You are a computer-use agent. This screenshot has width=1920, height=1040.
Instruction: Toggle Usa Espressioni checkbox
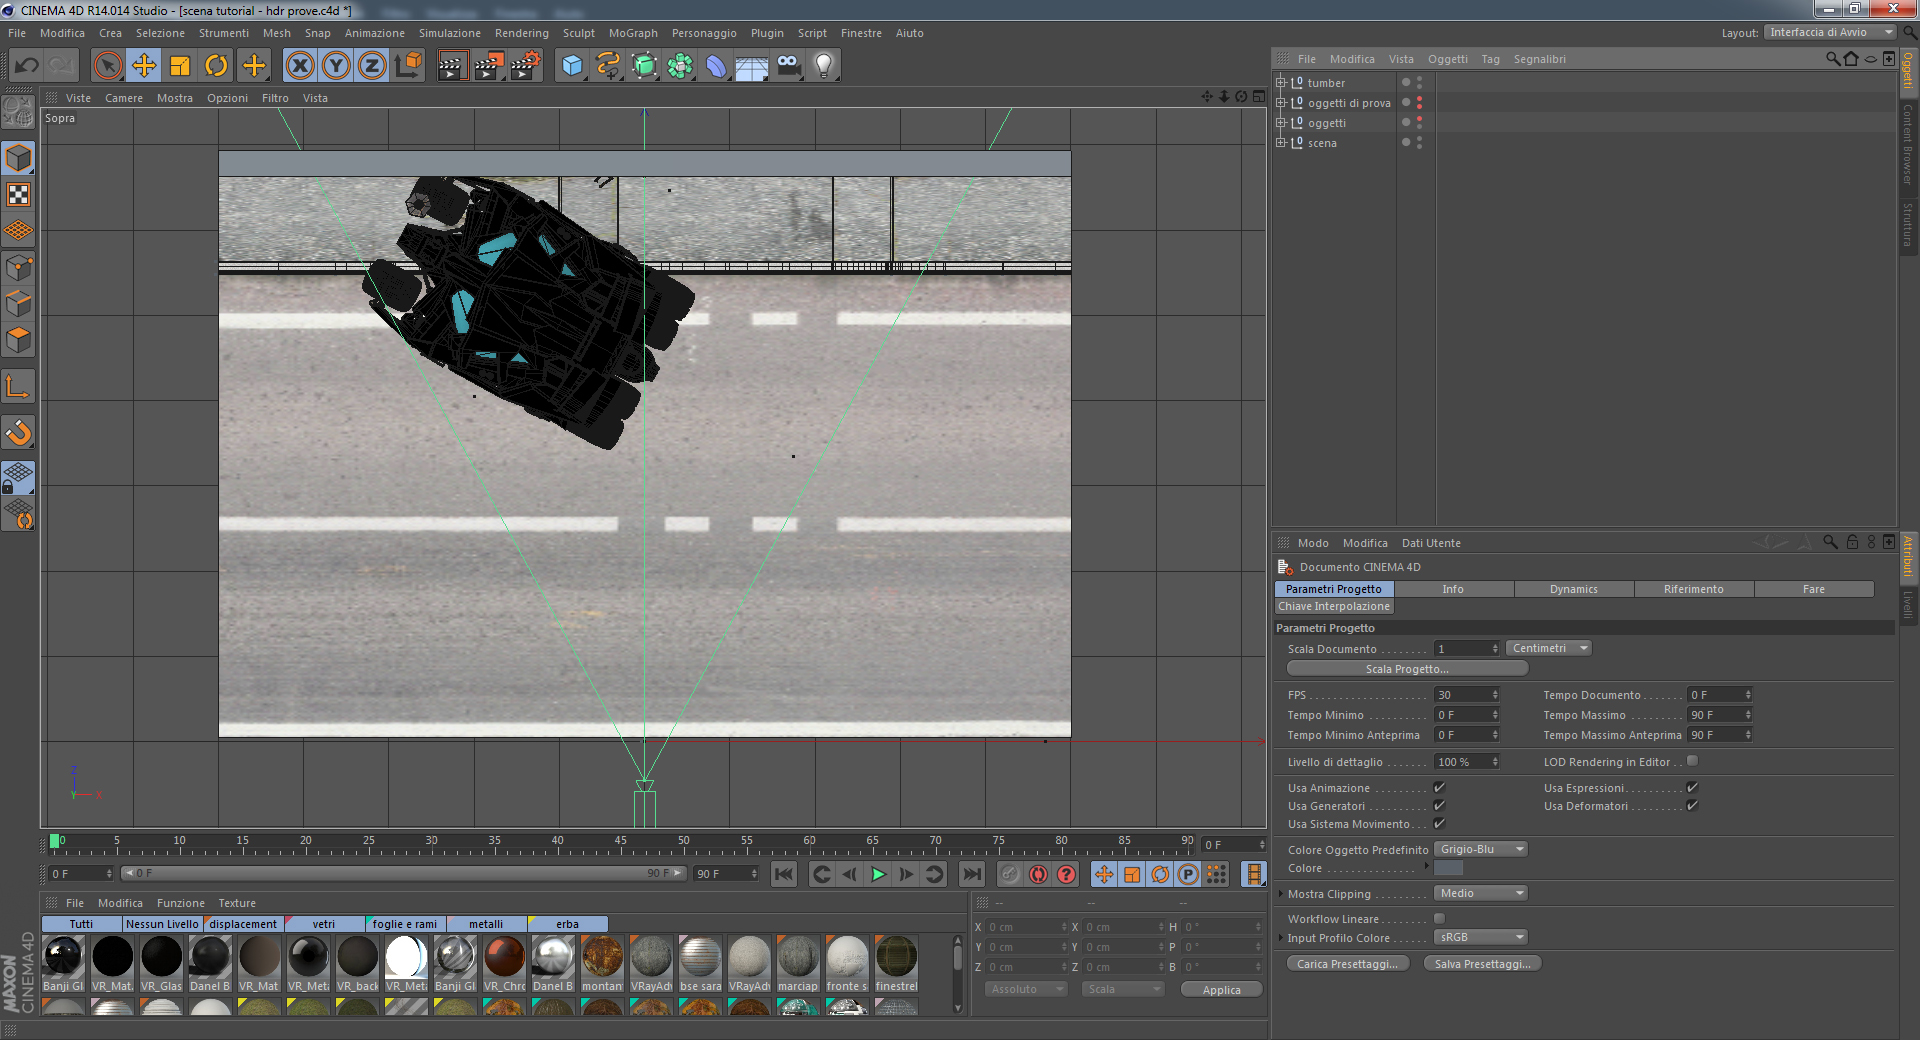[1692, 788]
